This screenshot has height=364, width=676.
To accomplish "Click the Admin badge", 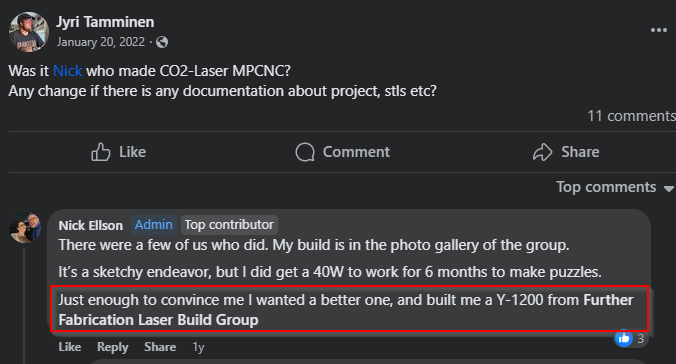I will [x=153, y=225].
